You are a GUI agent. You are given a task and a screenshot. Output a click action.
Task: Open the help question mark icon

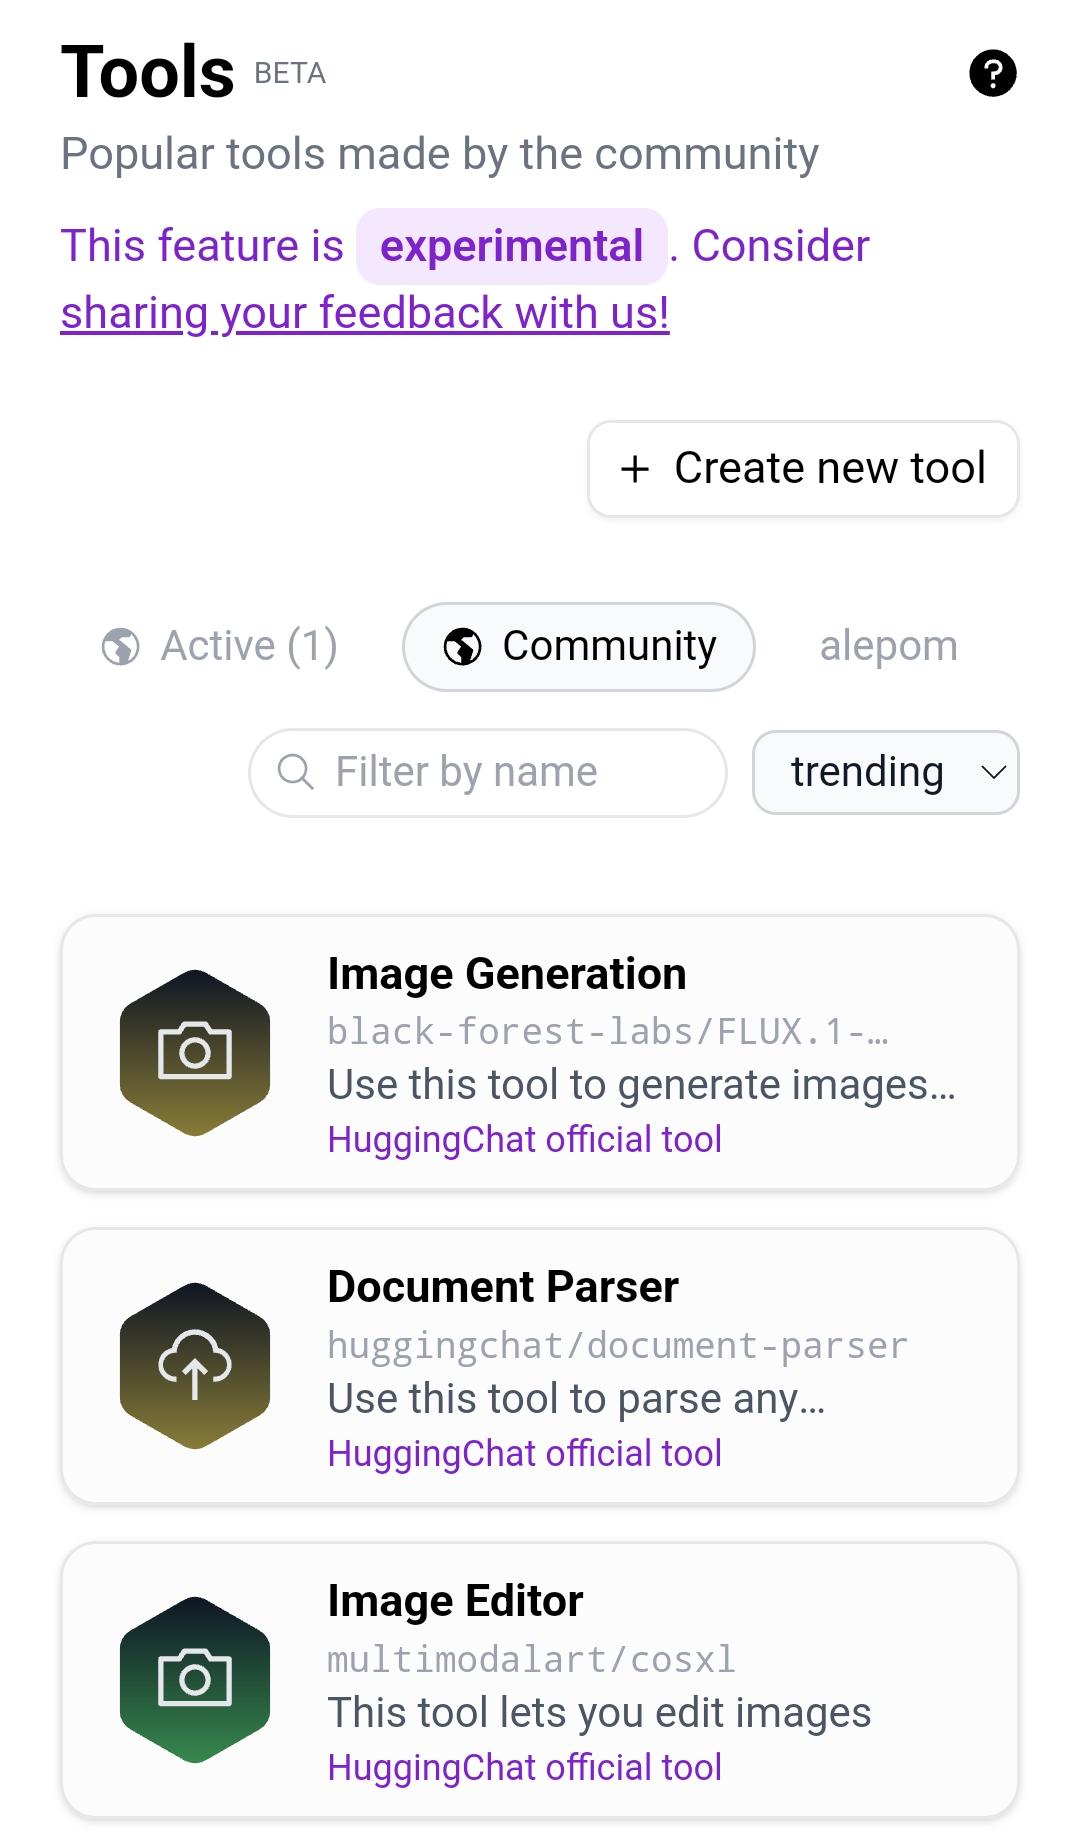(993, 73)
